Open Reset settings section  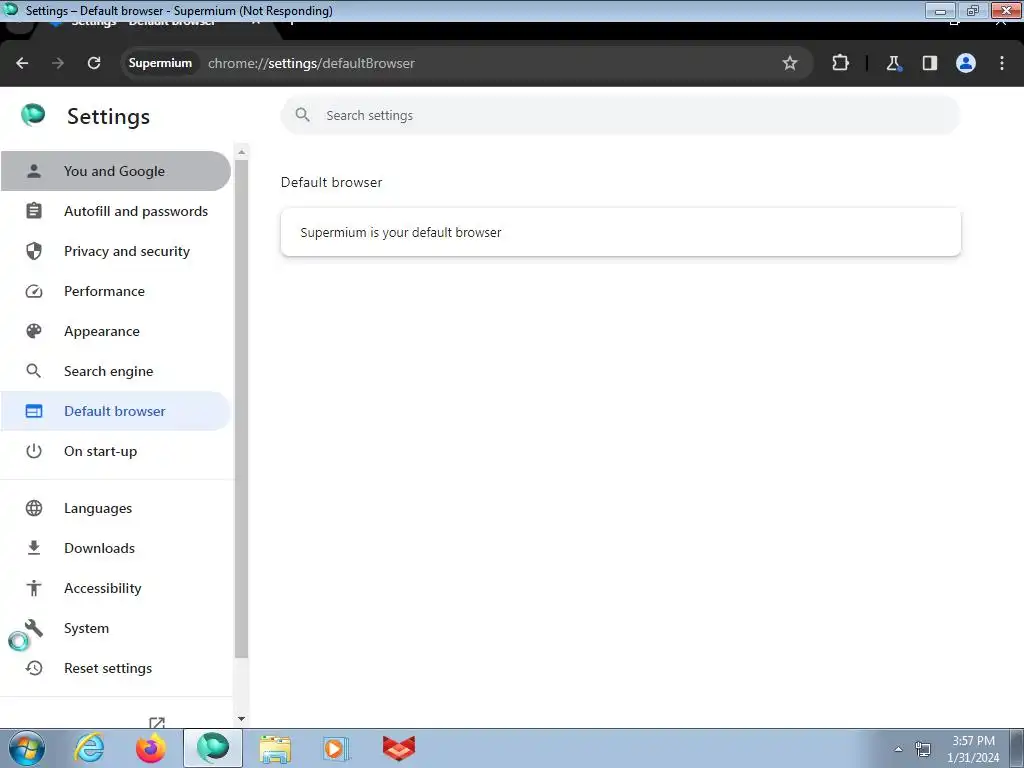(116, 668)
